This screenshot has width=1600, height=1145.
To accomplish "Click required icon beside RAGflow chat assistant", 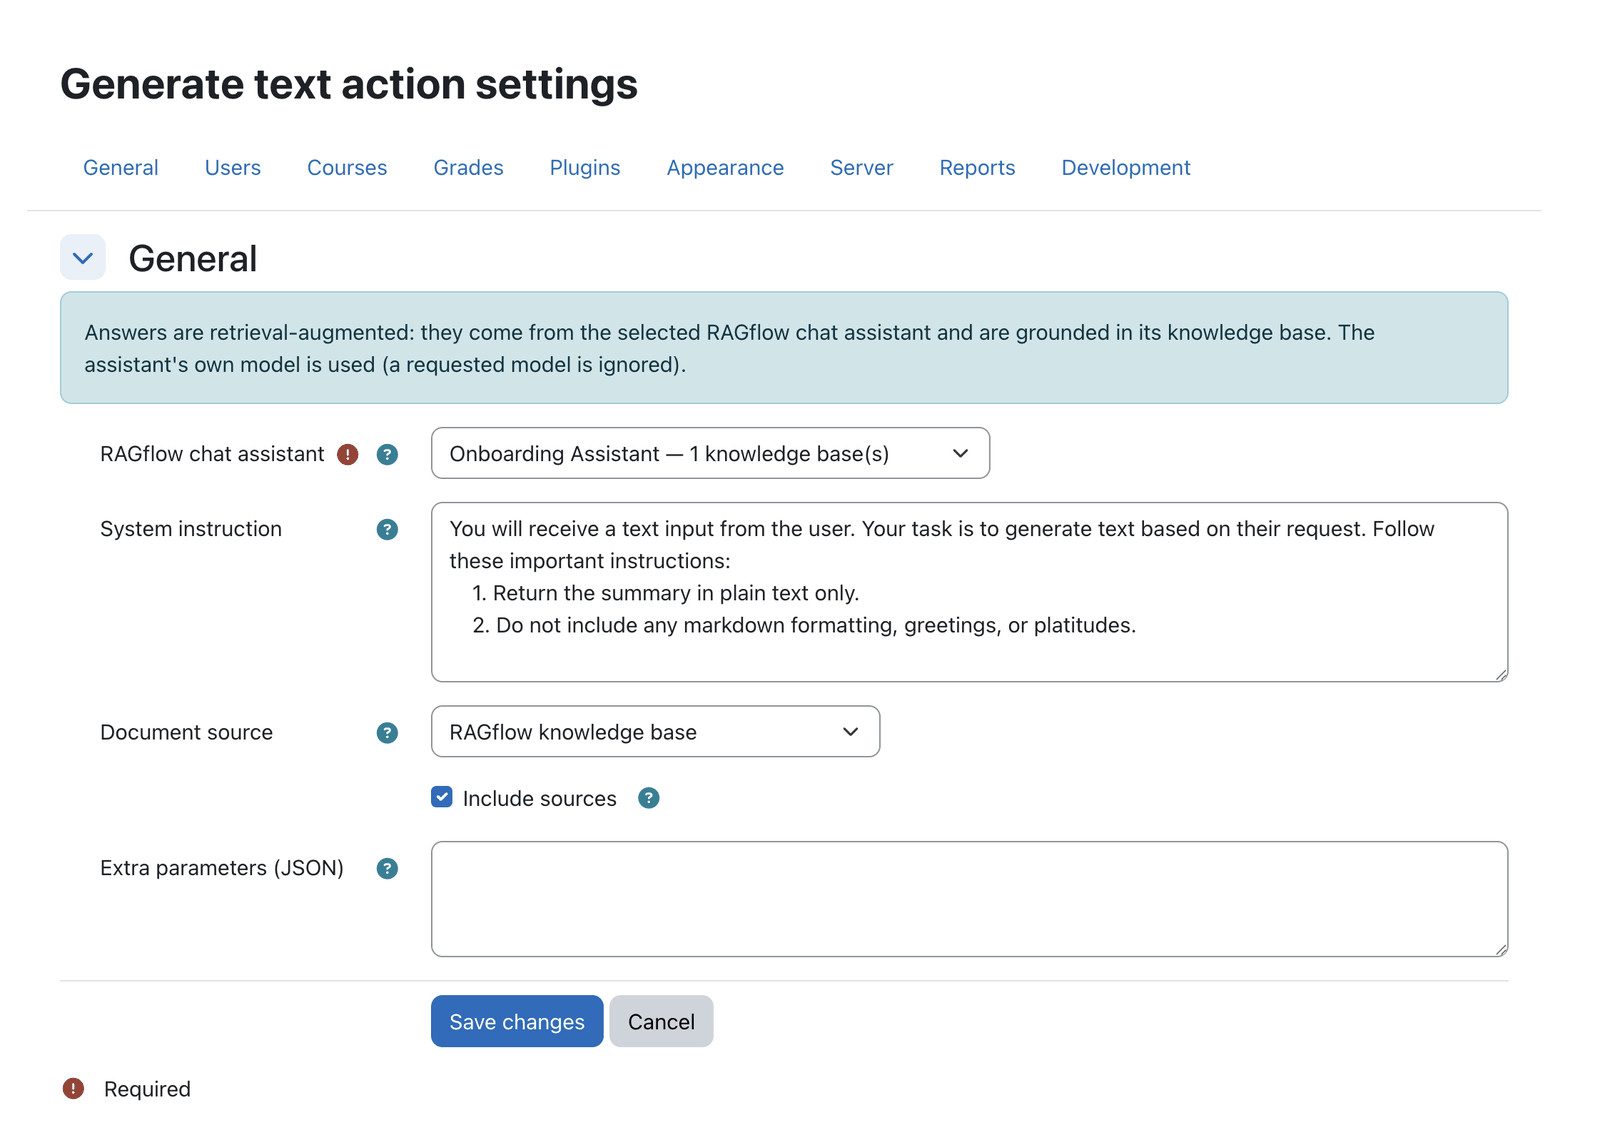I will [348, 454].
